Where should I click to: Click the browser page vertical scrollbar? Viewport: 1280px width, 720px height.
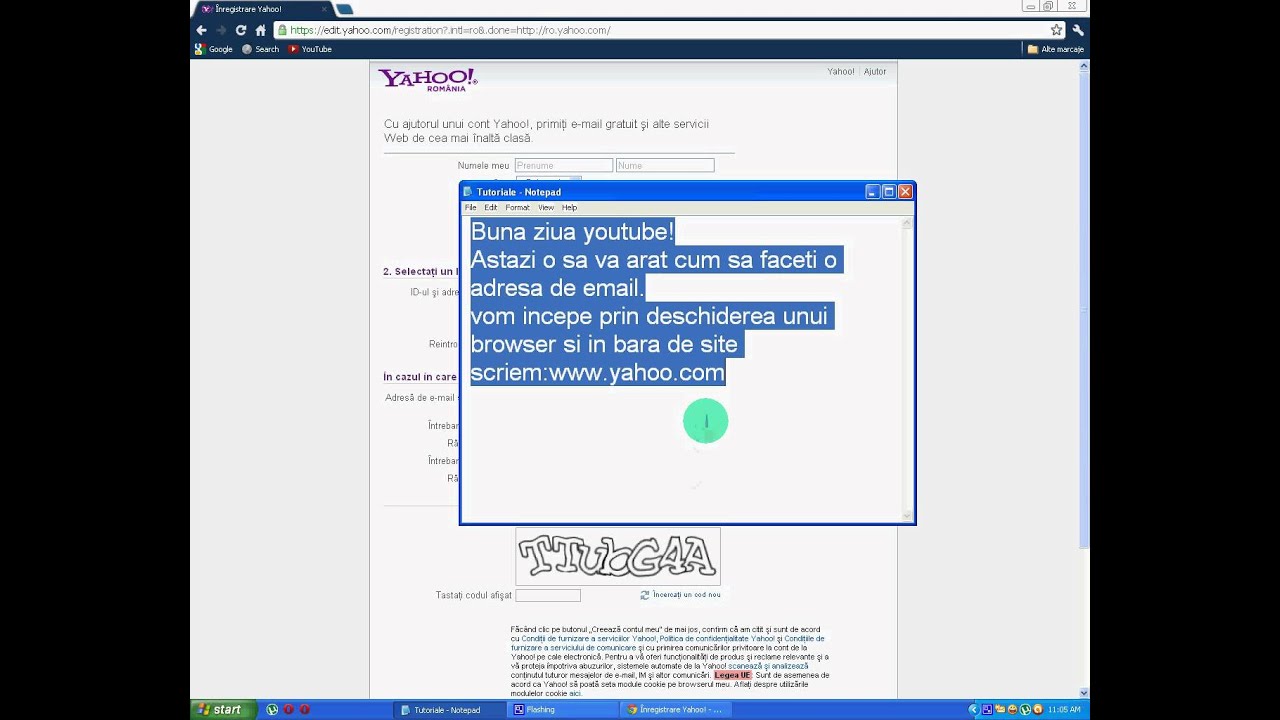click(x=1084, y=310)
